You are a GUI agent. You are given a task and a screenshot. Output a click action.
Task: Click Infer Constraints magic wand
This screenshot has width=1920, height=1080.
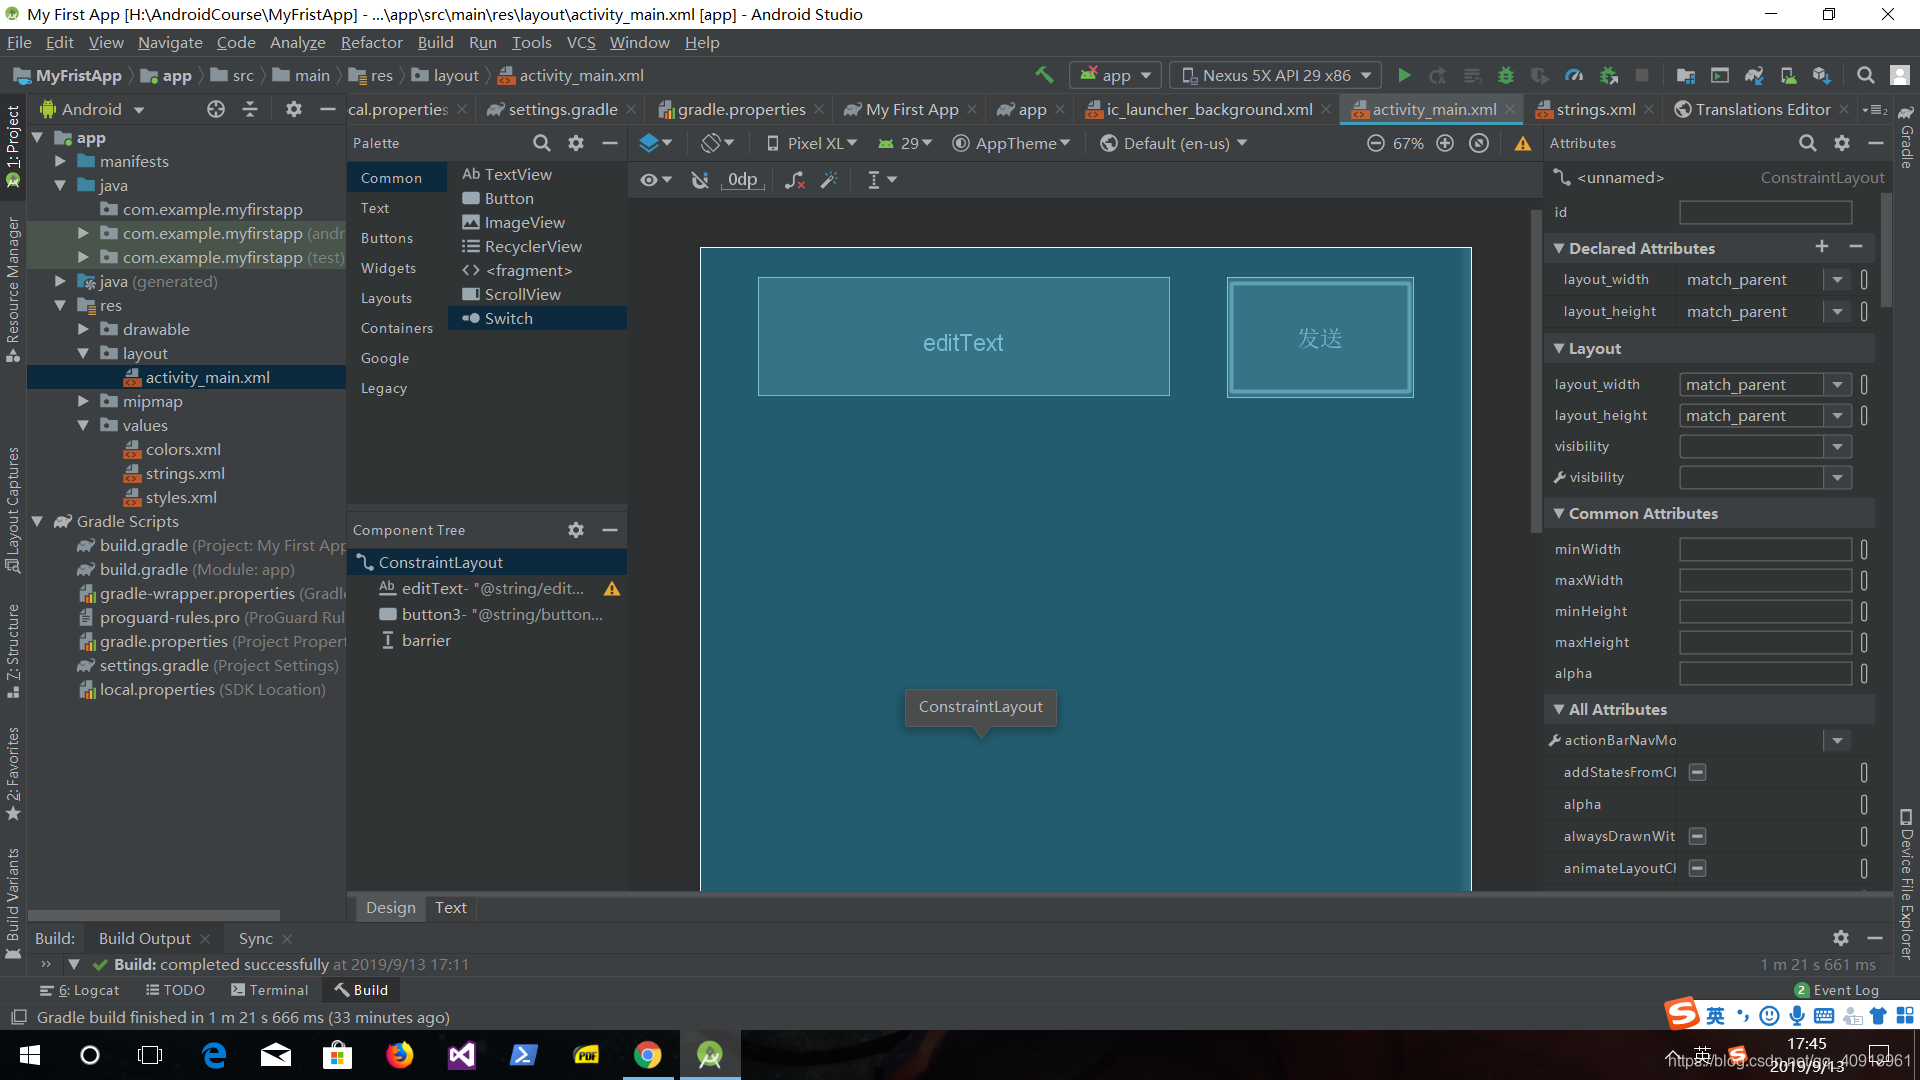[x=829, y=180]
